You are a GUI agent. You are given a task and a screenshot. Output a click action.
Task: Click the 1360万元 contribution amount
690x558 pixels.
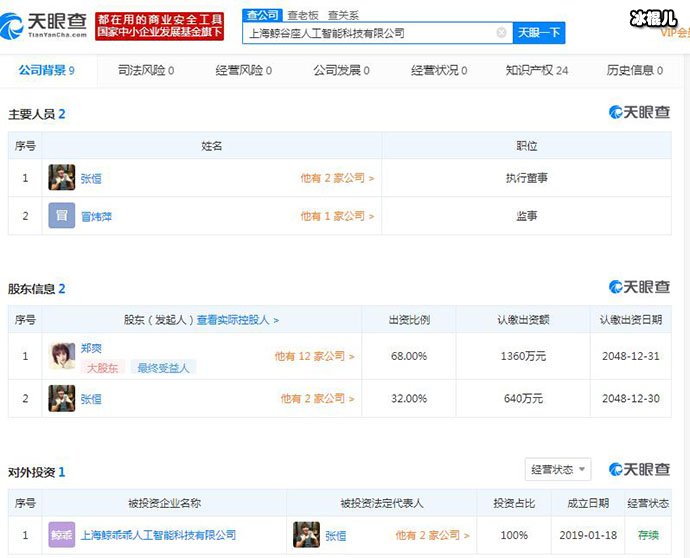tap(523, 356)
